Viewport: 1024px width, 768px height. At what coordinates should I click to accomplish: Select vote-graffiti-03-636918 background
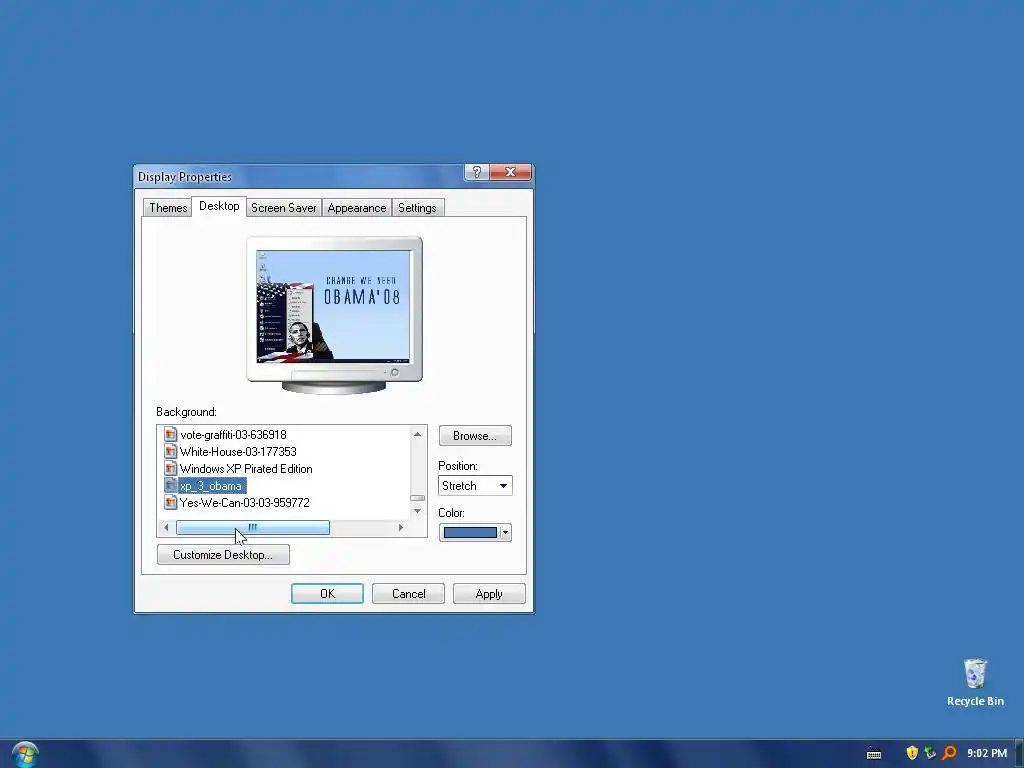233,434
